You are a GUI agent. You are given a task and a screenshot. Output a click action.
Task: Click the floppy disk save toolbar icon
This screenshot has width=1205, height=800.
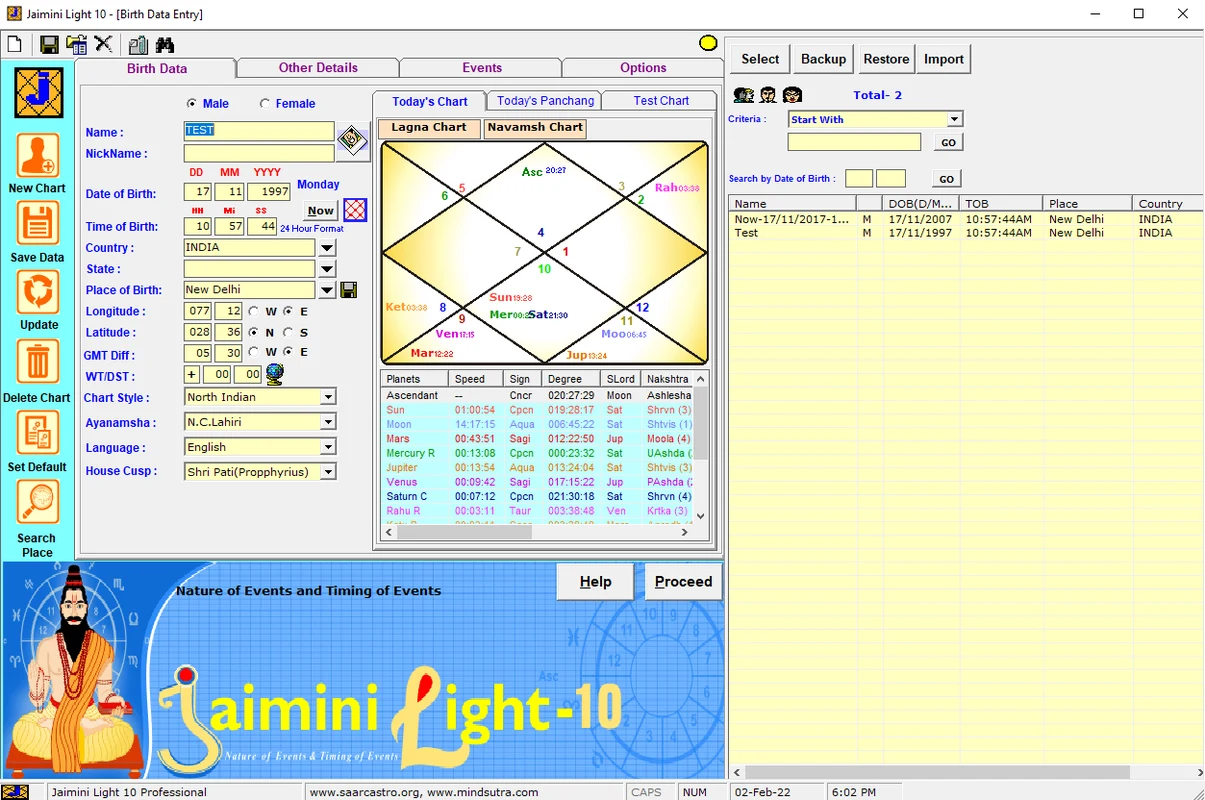click(x=49, y=44)
